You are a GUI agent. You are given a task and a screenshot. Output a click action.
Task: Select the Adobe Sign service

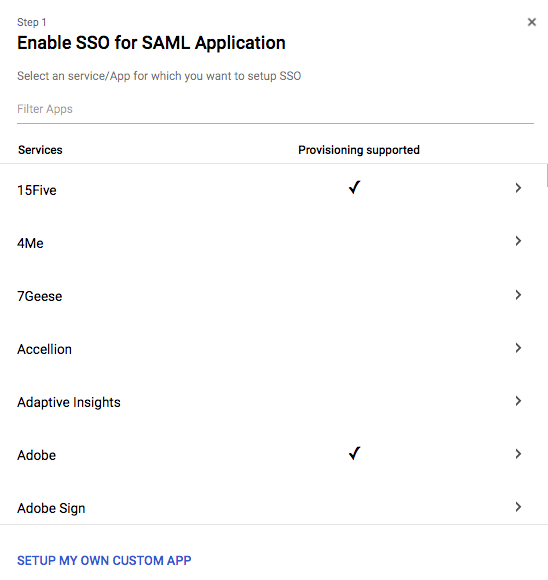pyautogui.click(x=51, y=508)
